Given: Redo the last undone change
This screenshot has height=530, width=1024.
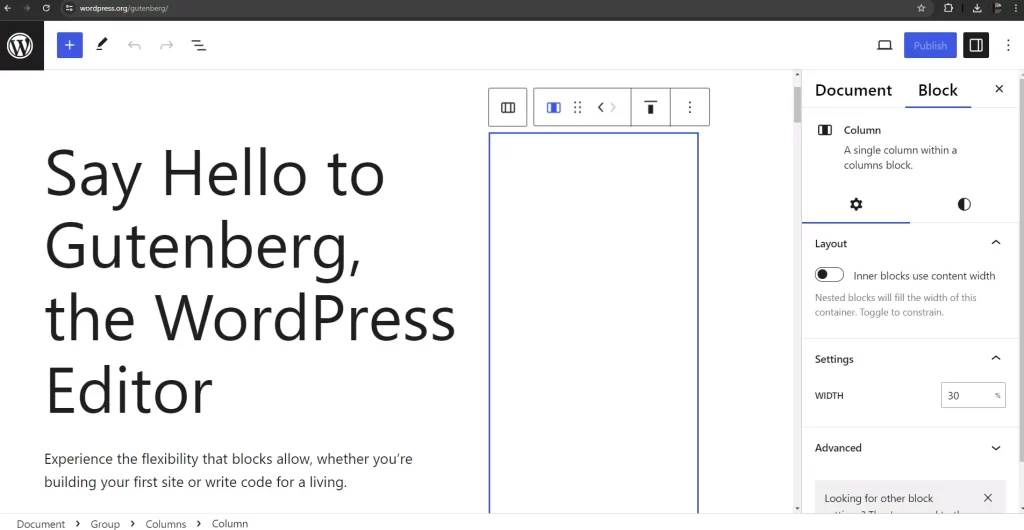Looking at the screenshot, I should click(167, 45).
